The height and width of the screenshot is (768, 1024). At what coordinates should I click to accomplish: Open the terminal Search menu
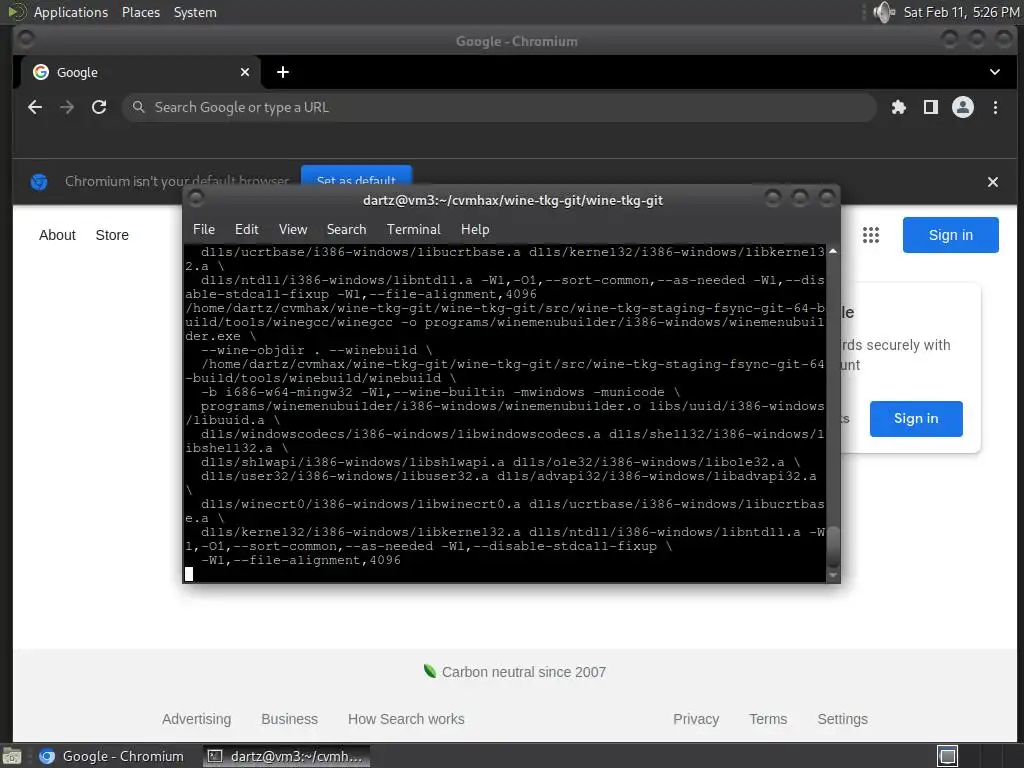coord(346,229)
